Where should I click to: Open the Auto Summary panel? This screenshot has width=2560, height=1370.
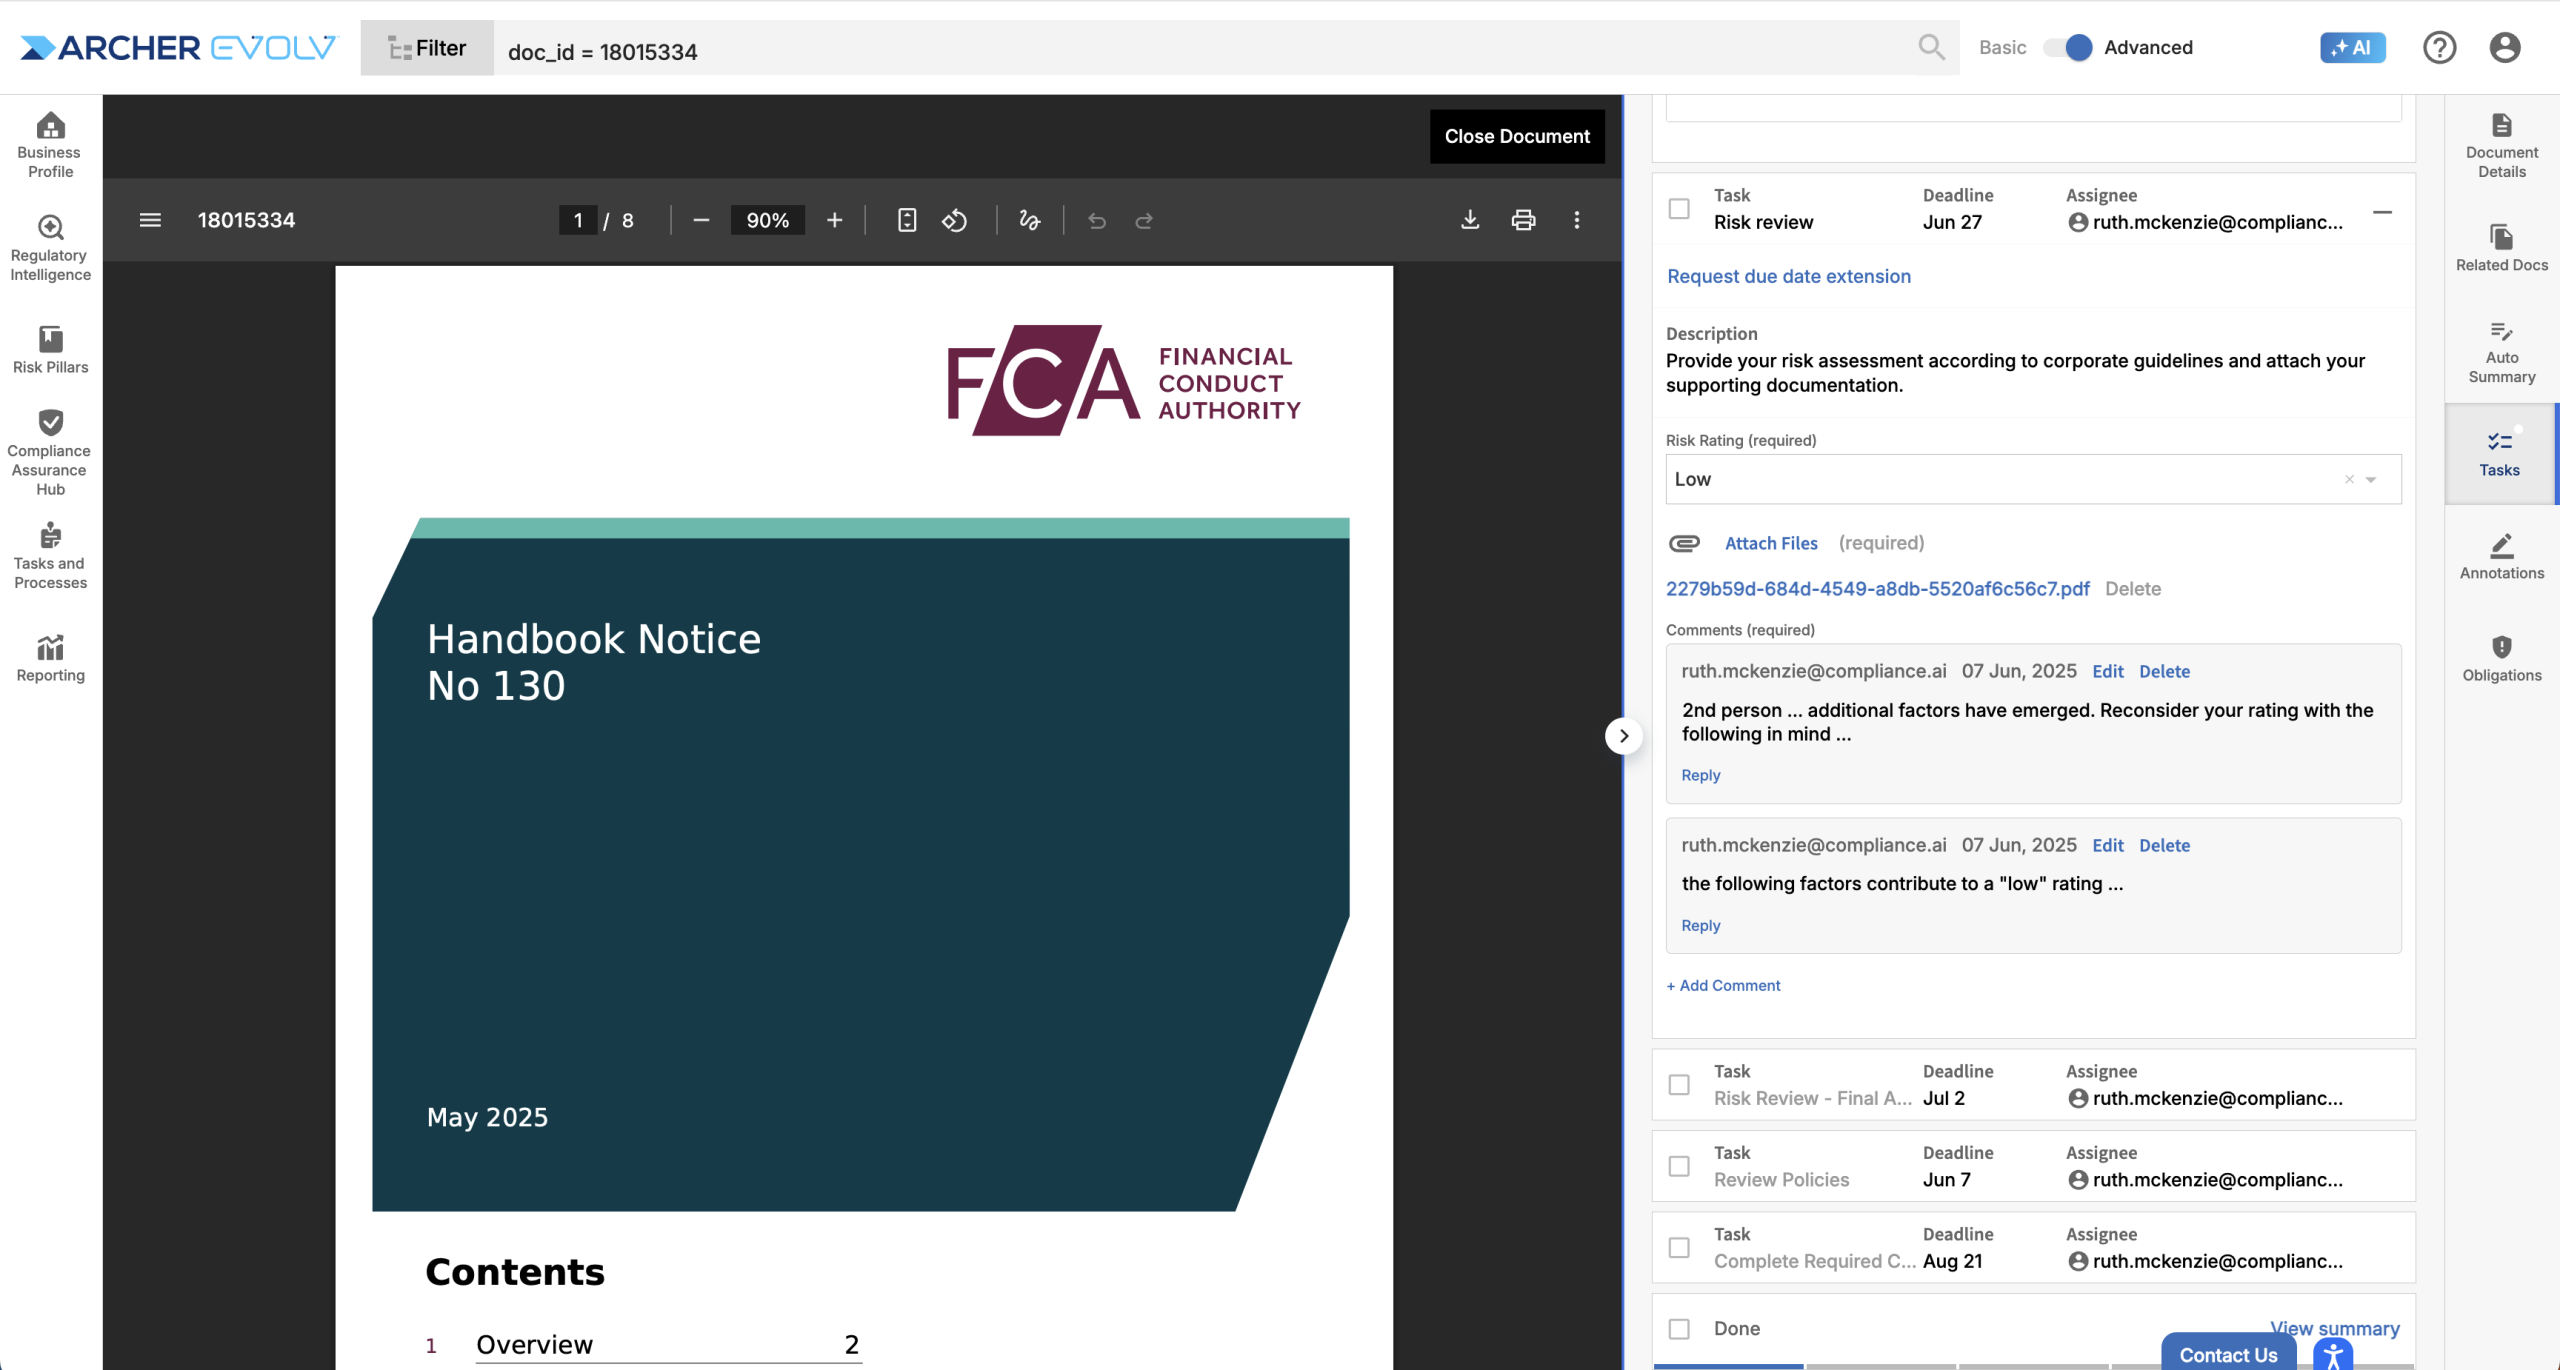[2501, 352]
